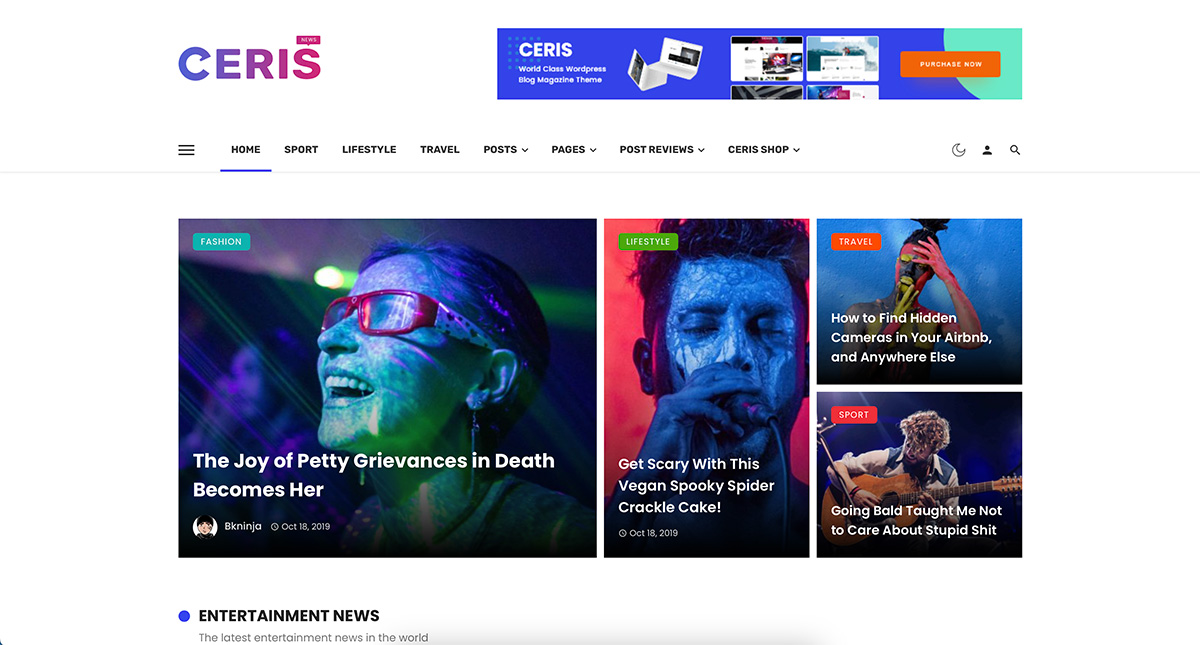Click the Bkninja author avatar
The width and height of the screenshot is (1200, 645).
pos(205,527)
